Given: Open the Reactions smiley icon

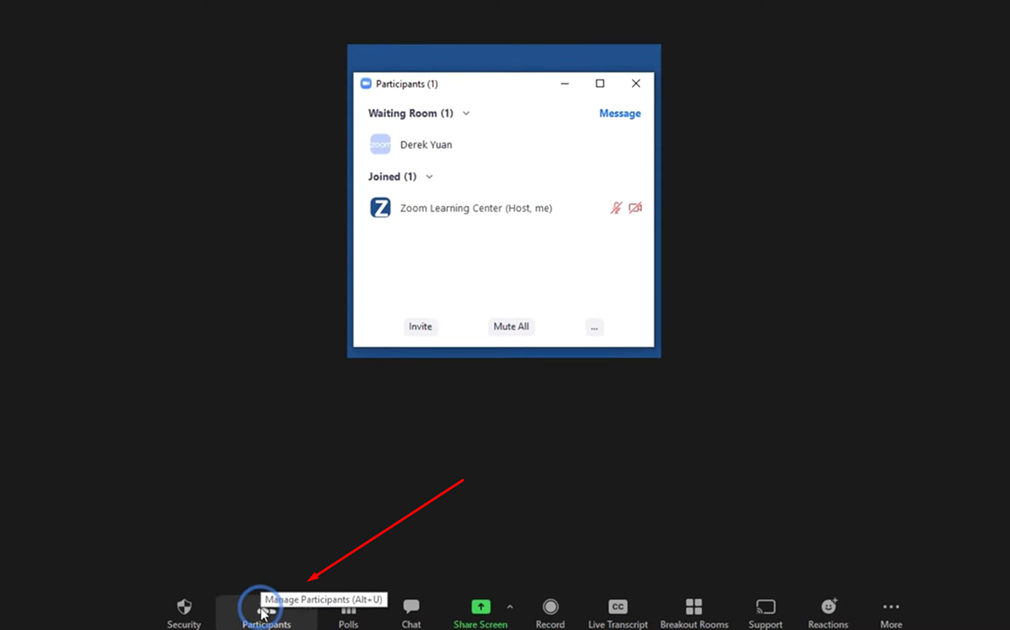Looking at the screenshot, I should pyautogui.click(x=828, y=607).
